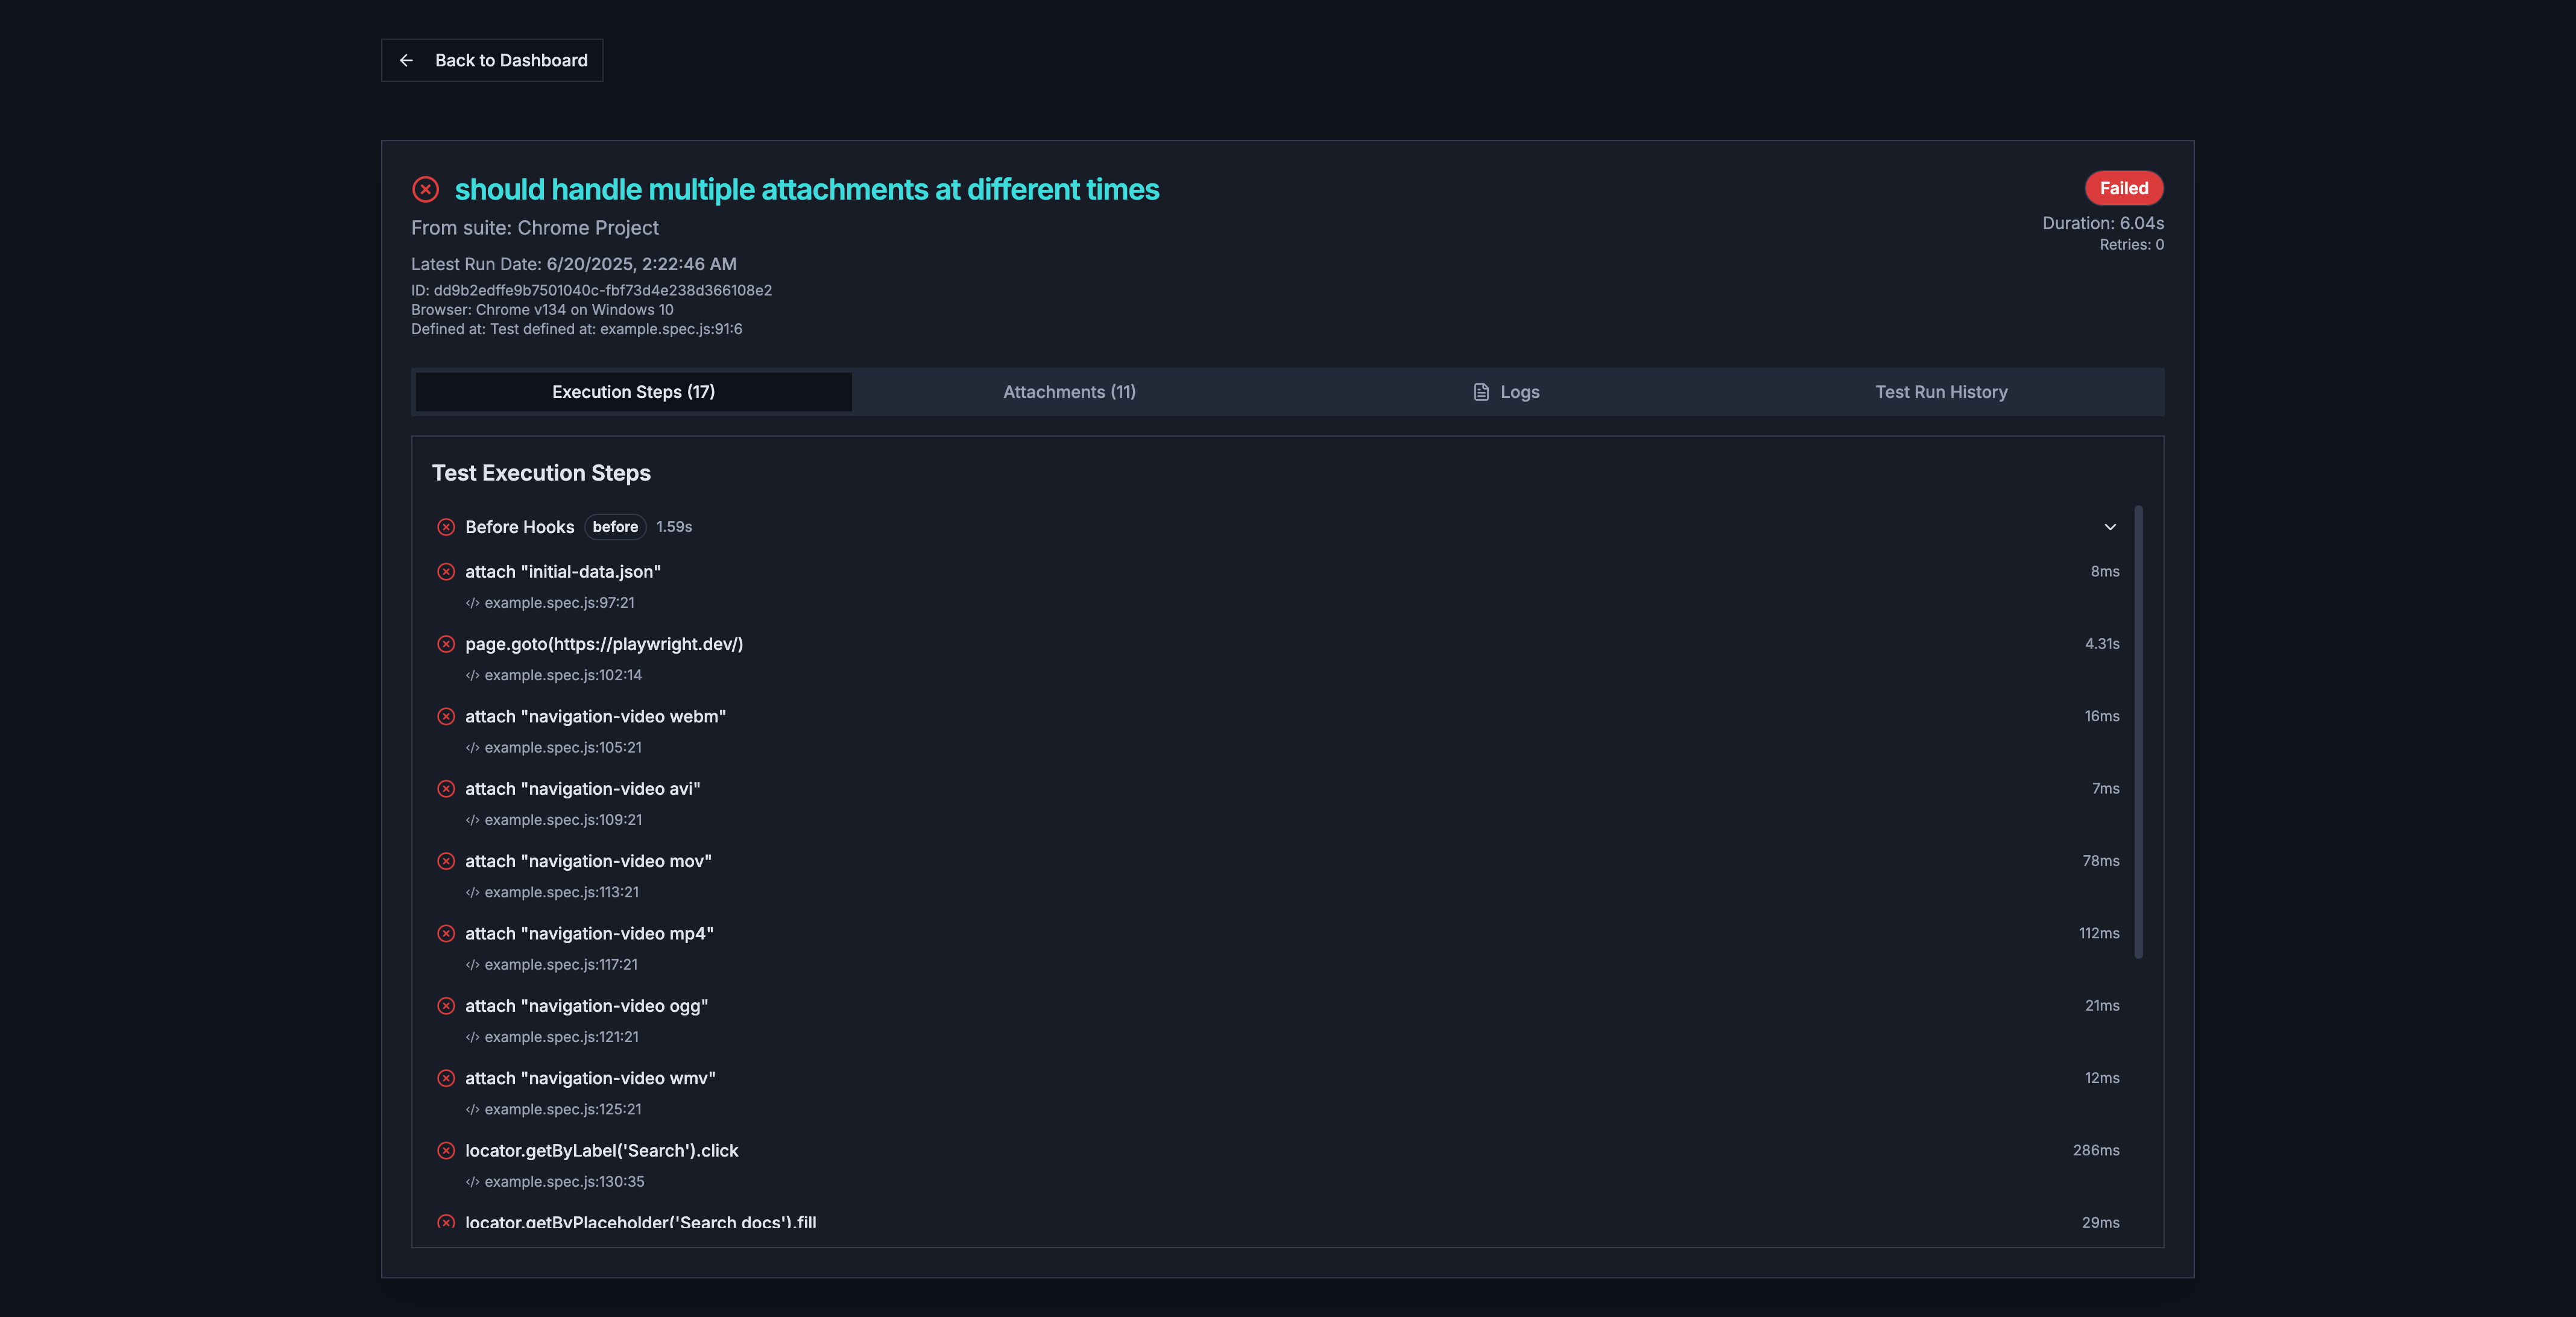Click failed icon for navigation-video wmv
Viewport: 2576px width, 1317px height.
click(x=446, y=1079)
